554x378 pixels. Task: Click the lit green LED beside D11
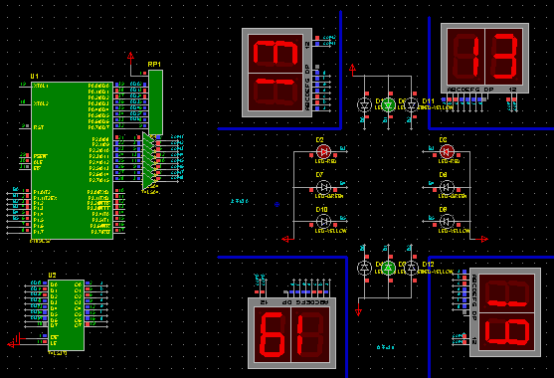tap(388, 105)
